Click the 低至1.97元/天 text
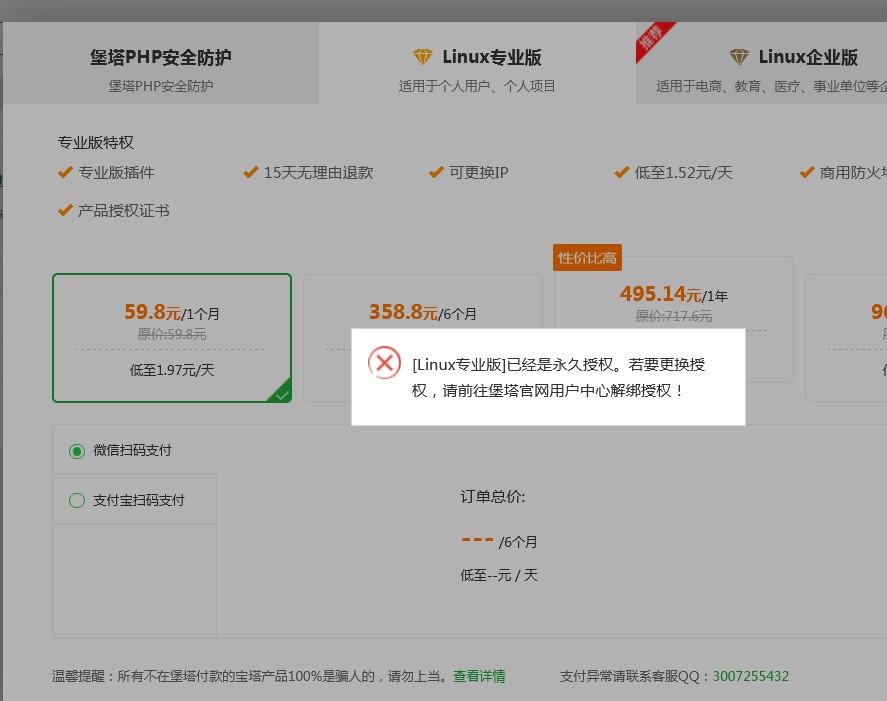The image size is (887, 701). [172, 370]
